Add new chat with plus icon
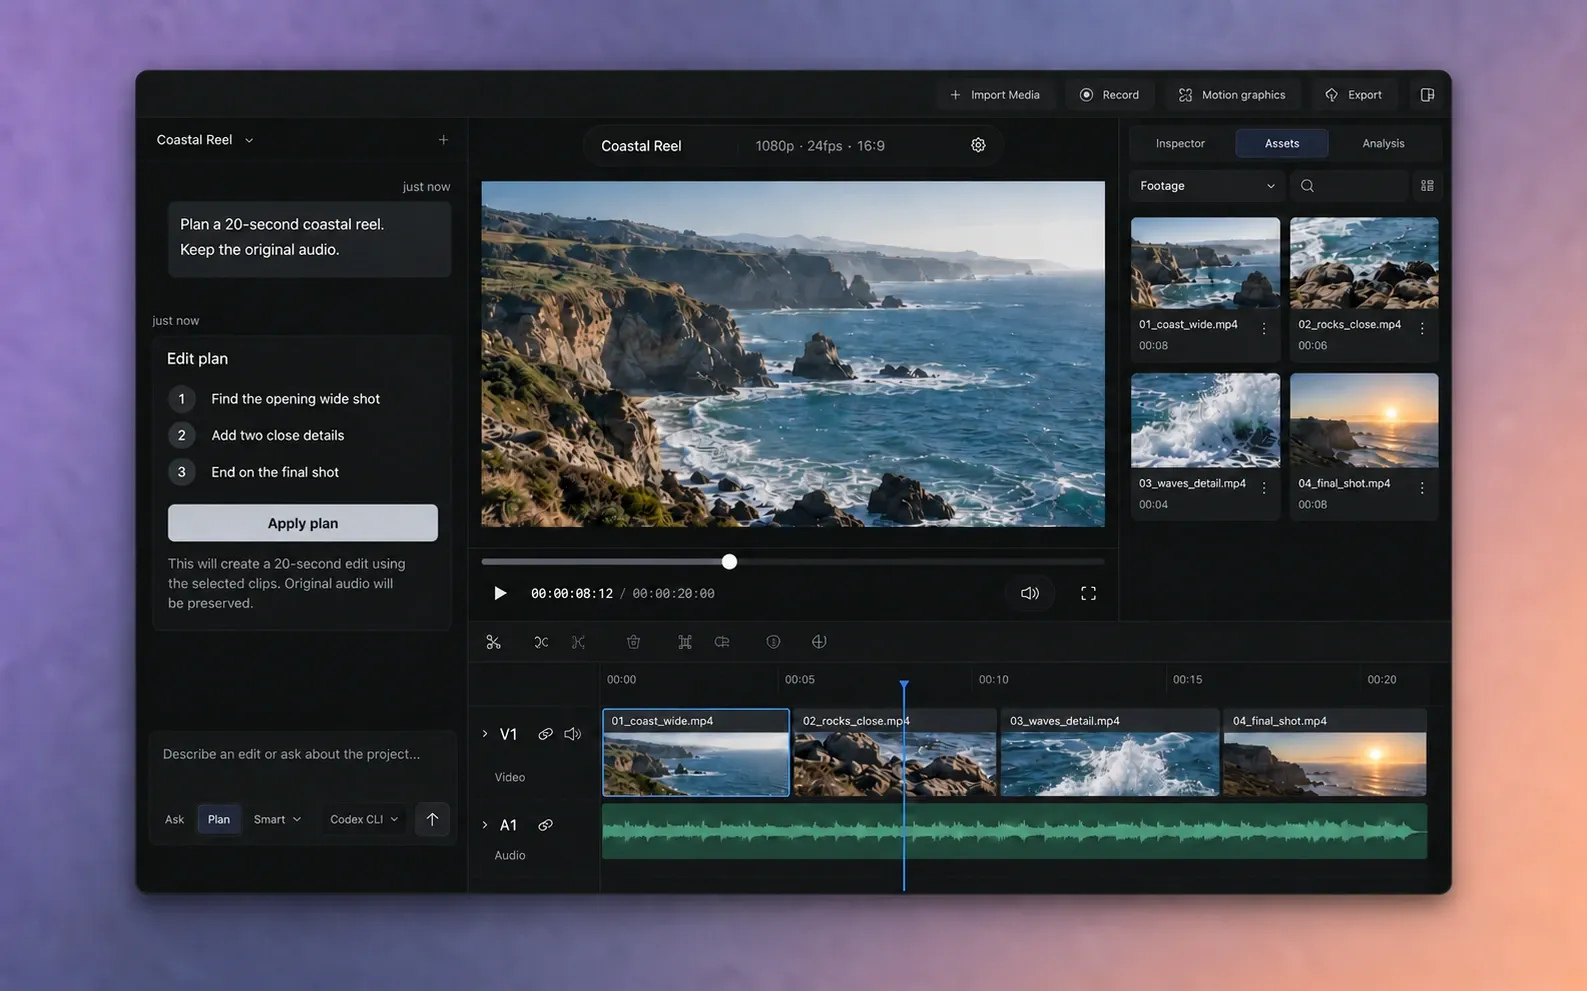The height and width of the screenshot is (991, 1587). click(443, 140)
